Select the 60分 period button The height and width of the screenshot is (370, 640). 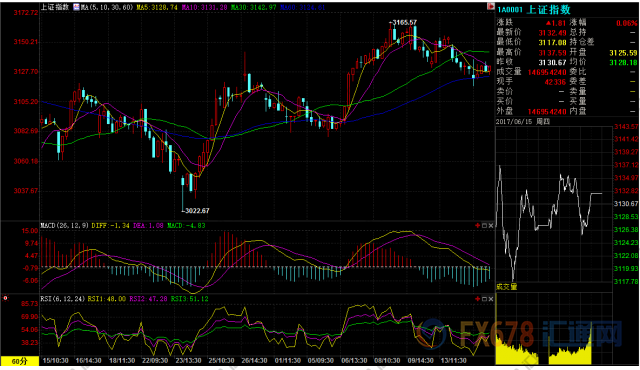[x=20, y=361]
